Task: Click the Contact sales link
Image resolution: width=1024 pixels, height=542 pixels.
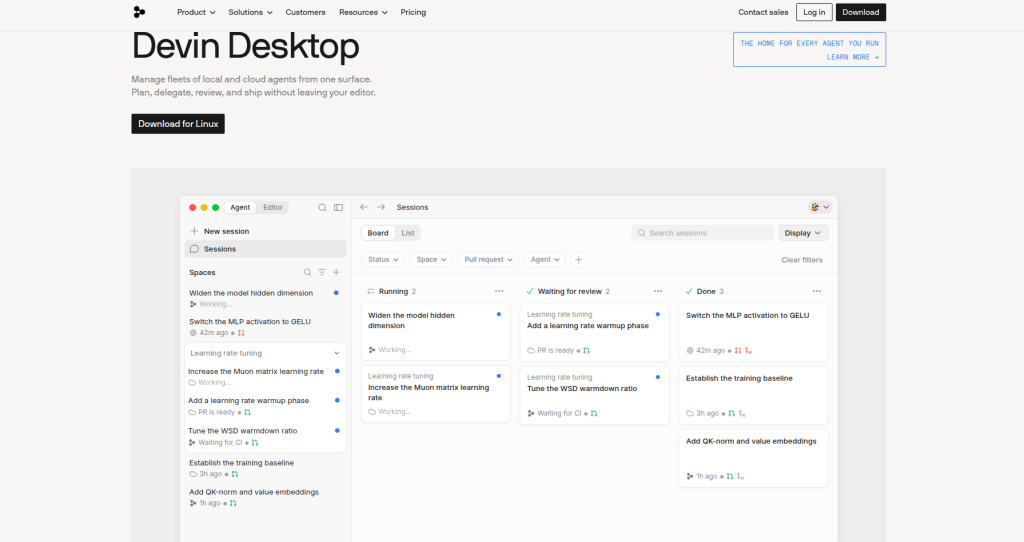Action: pos(763,12)
